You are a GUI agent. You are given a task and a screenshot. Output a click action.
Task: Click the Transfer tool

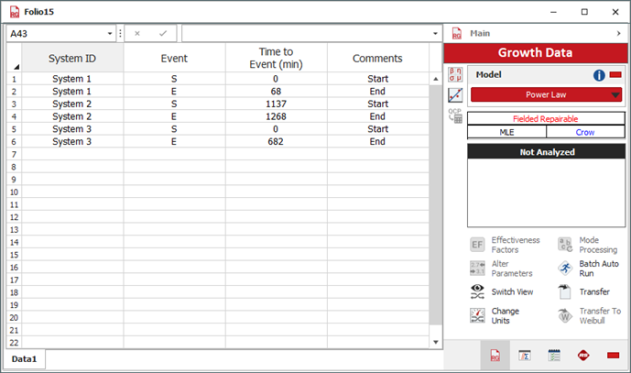coord(584,292)
